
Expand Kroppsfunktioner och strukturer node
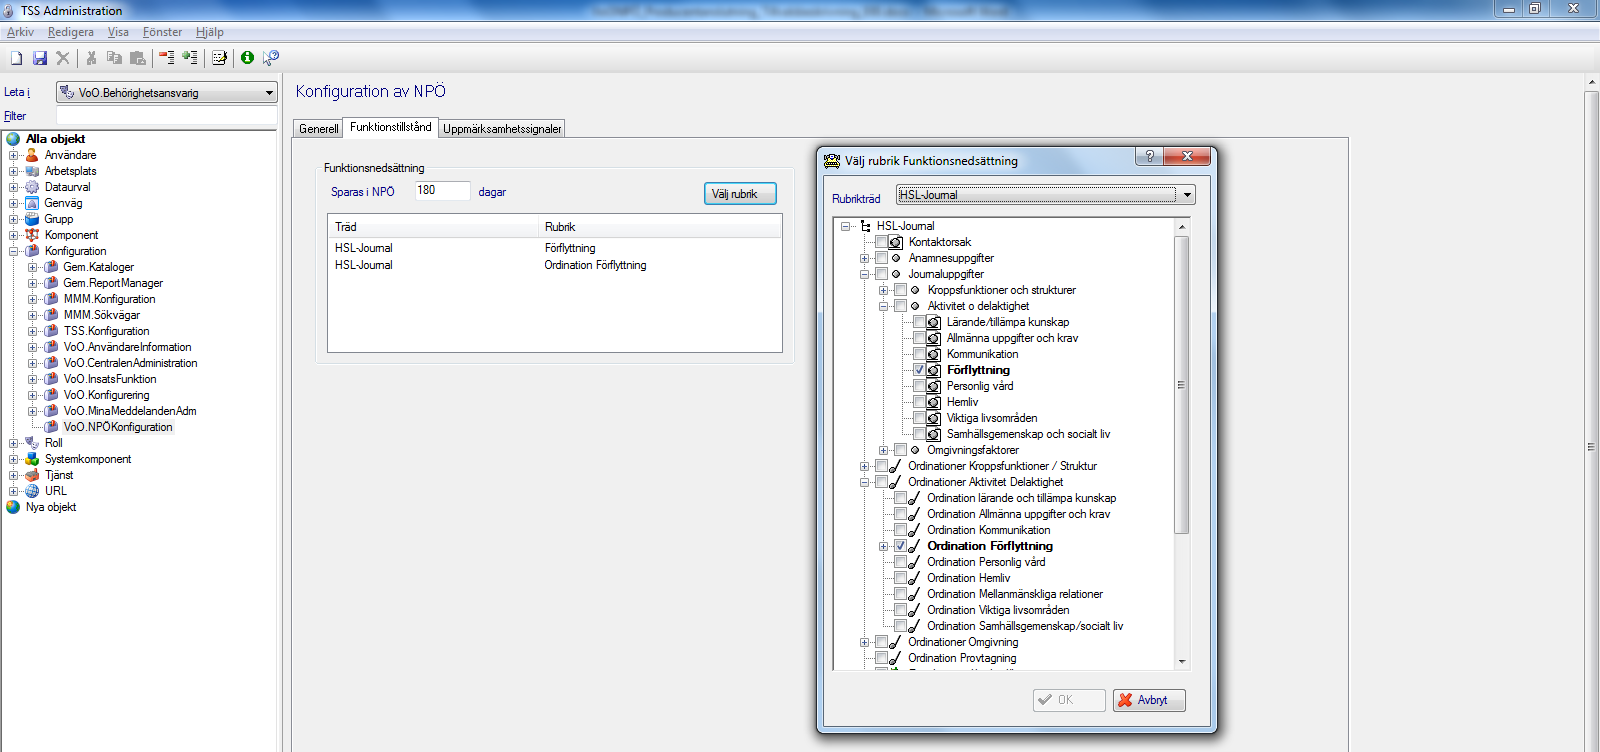click(x=883, y=290)
